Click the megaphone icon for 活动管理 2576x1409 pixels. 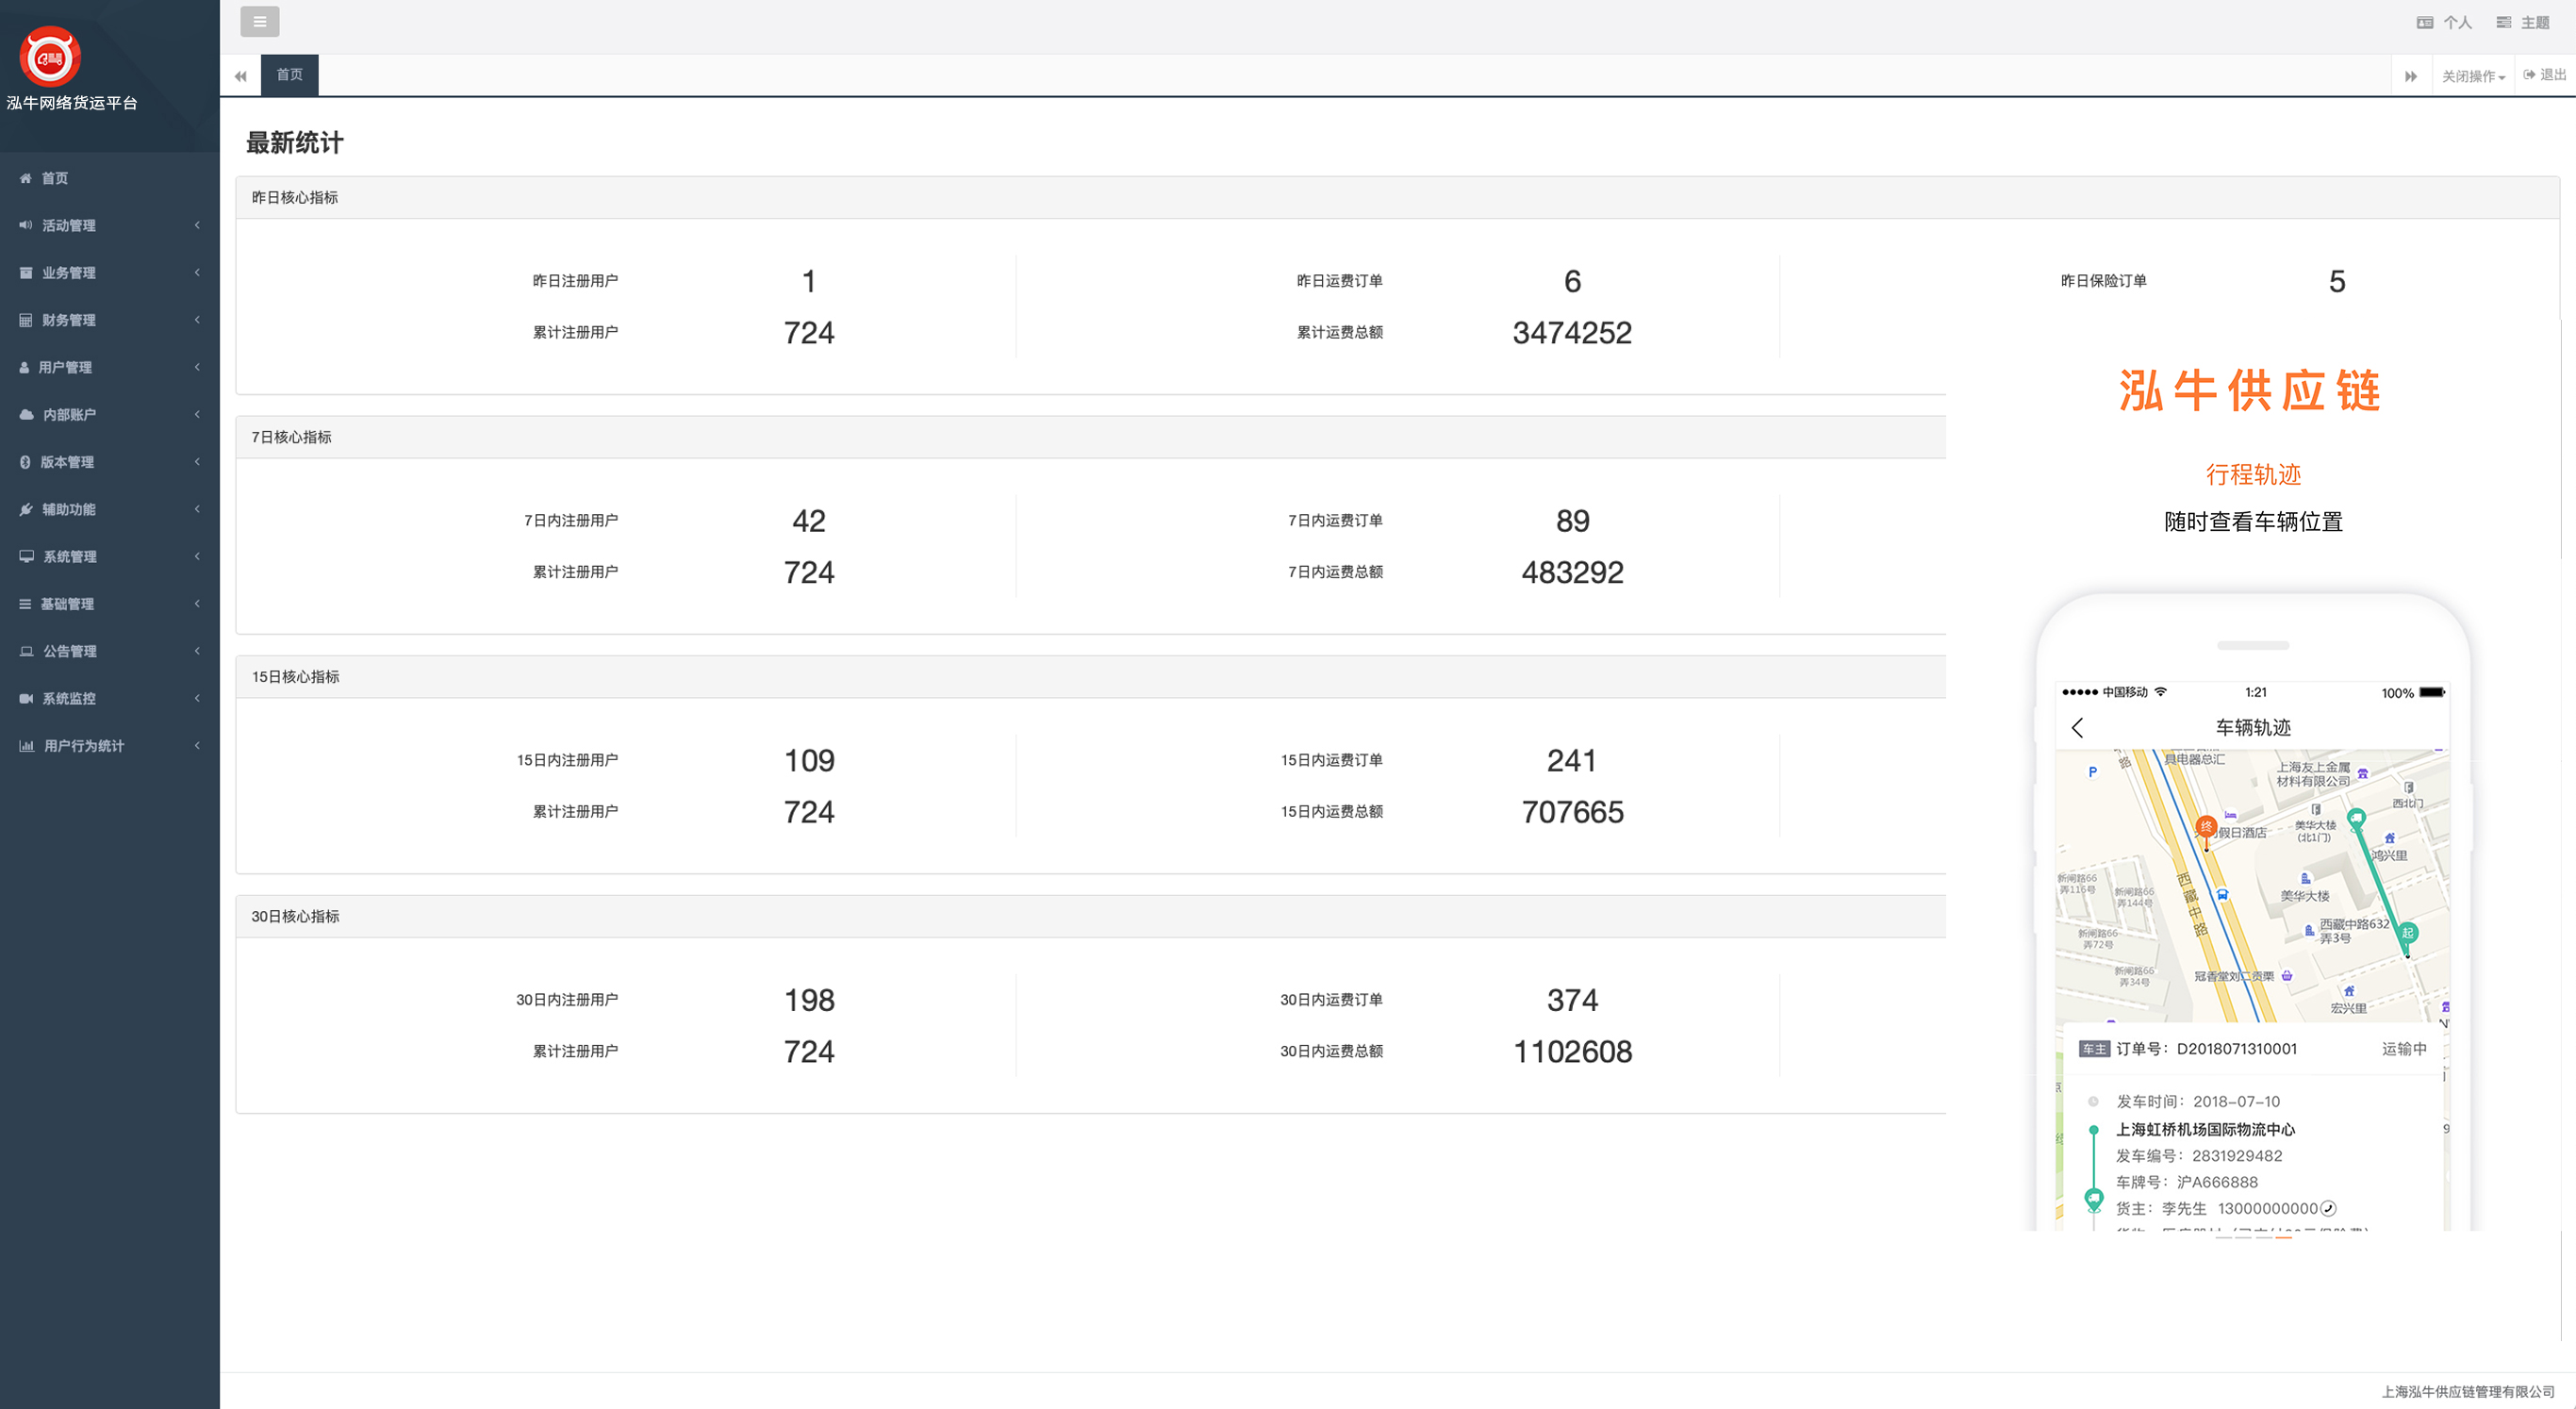(26, 225)
